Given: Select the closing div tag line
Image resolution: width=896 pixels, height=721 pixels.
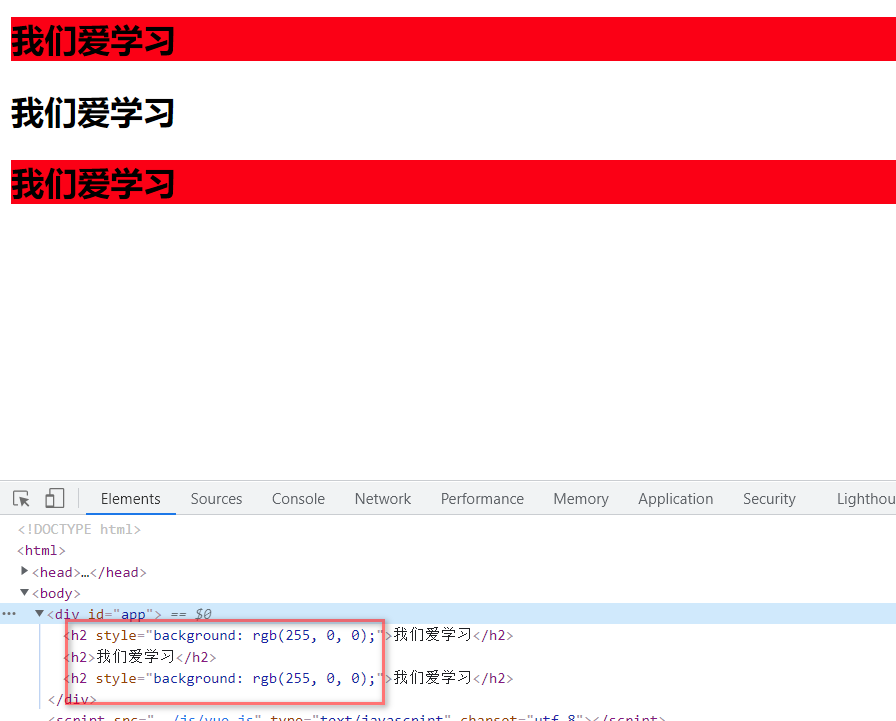Looking at the screenshot, I should pos(72,699).
